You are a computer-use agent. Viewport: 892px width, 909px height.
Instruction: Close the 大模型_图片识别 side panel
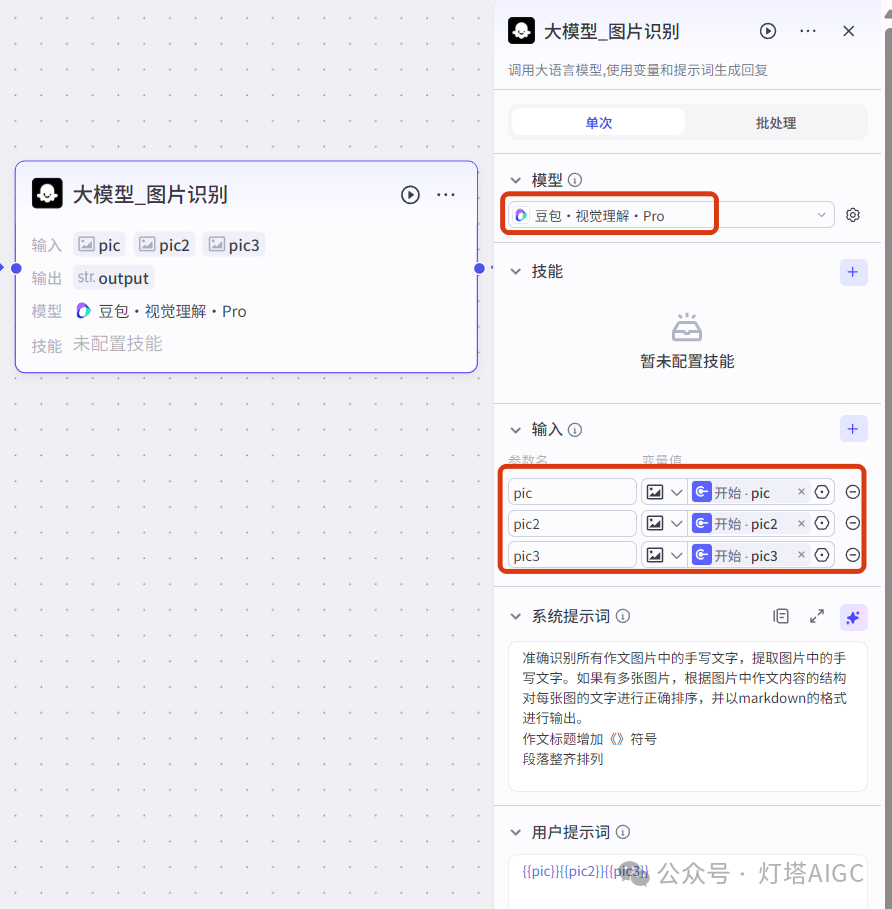(x=849, y=31)
